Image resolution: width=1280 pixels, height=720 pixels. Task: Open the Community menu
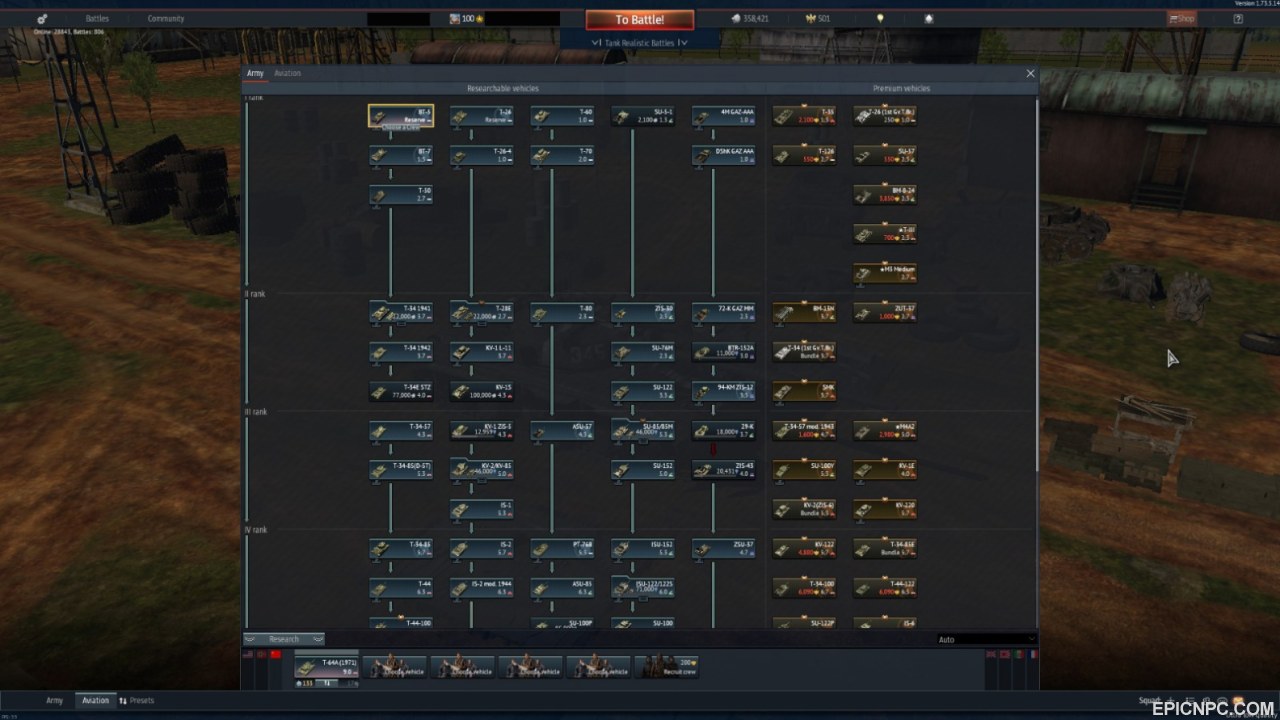point(165,18)
